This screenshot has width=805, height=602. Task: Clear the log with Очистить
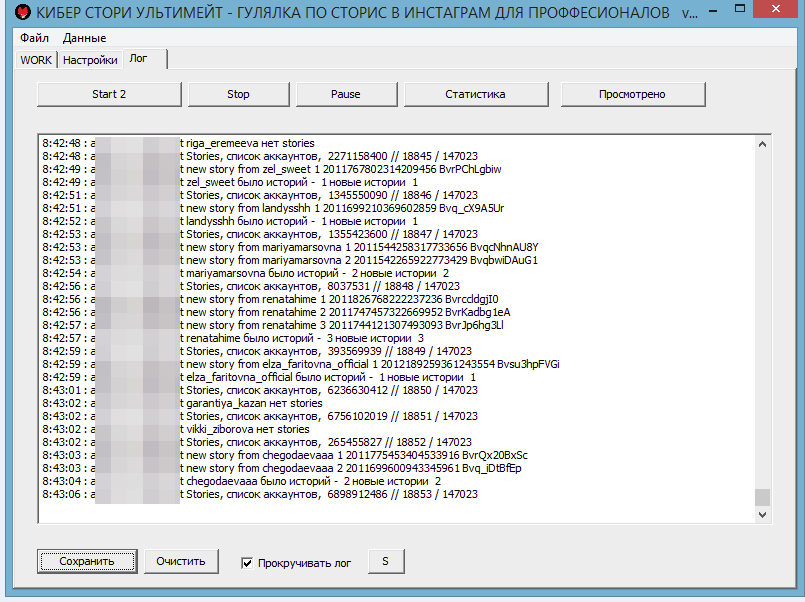click(181, 561)
